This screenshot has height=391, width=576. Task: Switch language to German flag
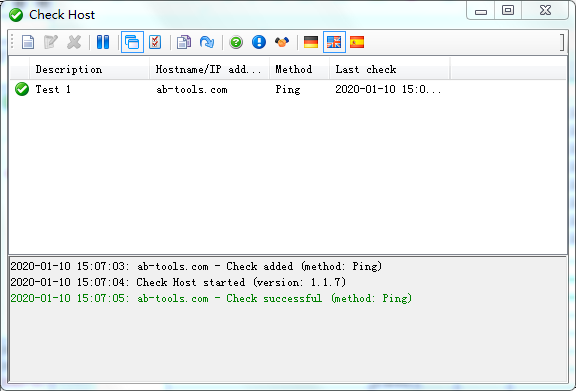pyautogui.click(x=311, y=42)
